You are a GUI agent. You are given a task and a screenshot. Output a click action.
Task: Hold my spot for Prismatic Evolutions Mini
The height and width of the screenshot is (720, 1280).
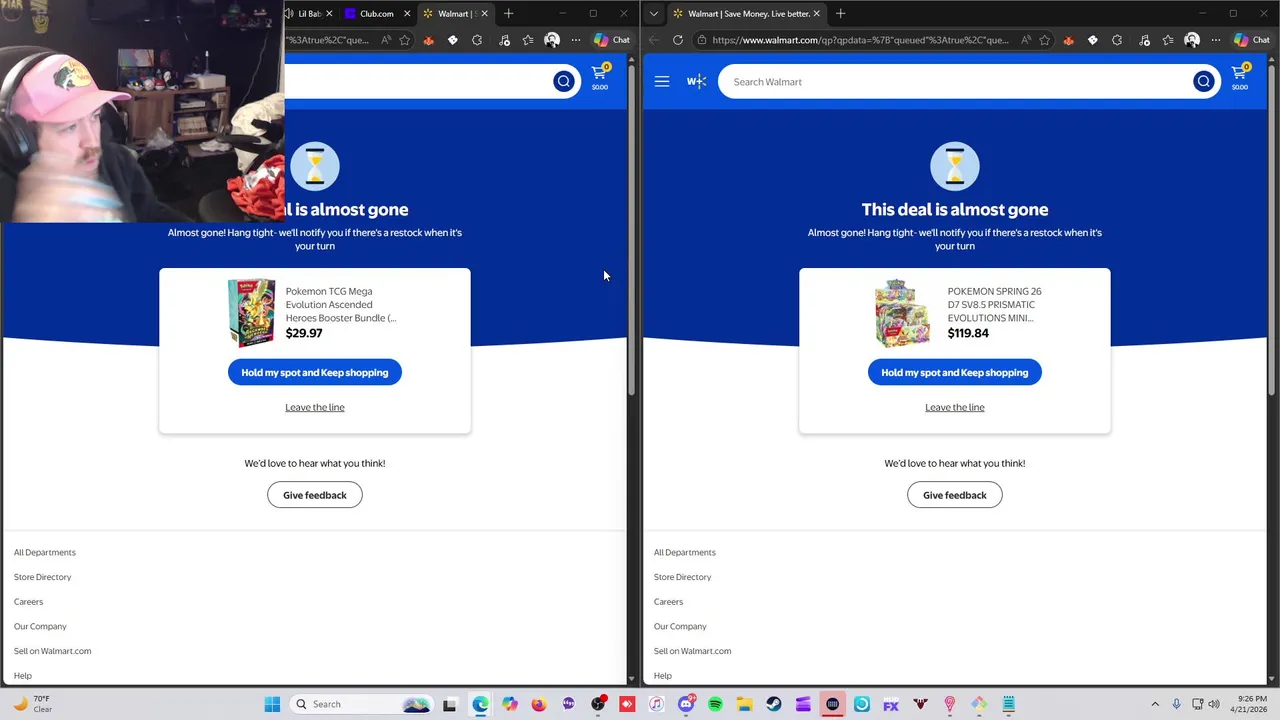(955, 373)
